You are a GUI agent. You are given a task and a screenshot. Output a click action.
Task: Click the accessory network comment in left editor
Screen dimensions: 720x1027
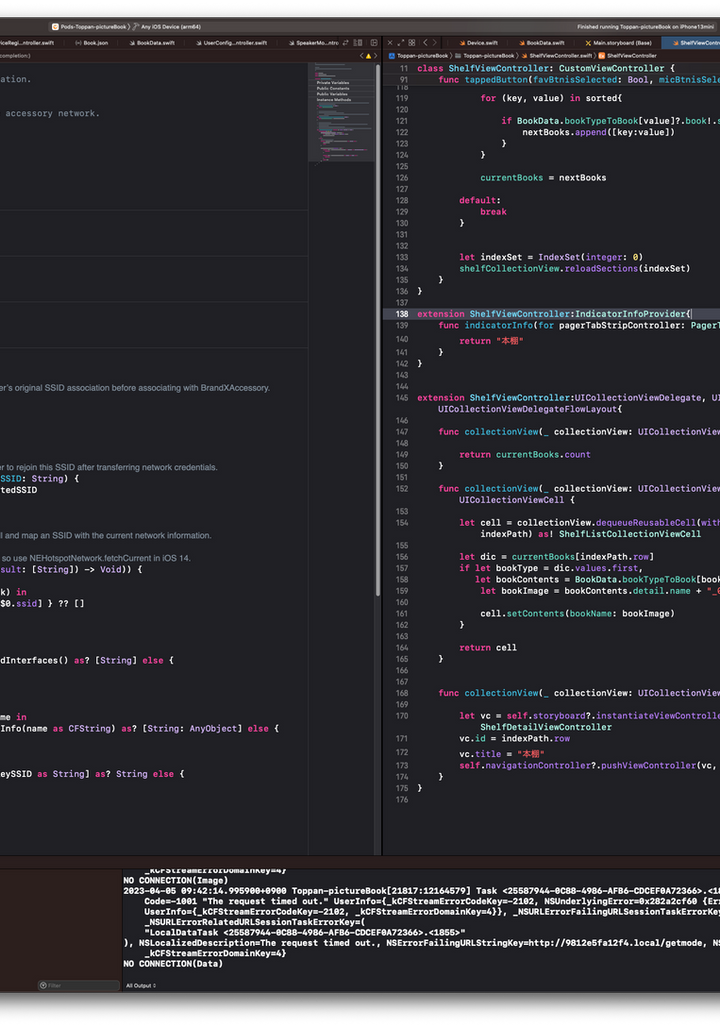coord(52,113)
